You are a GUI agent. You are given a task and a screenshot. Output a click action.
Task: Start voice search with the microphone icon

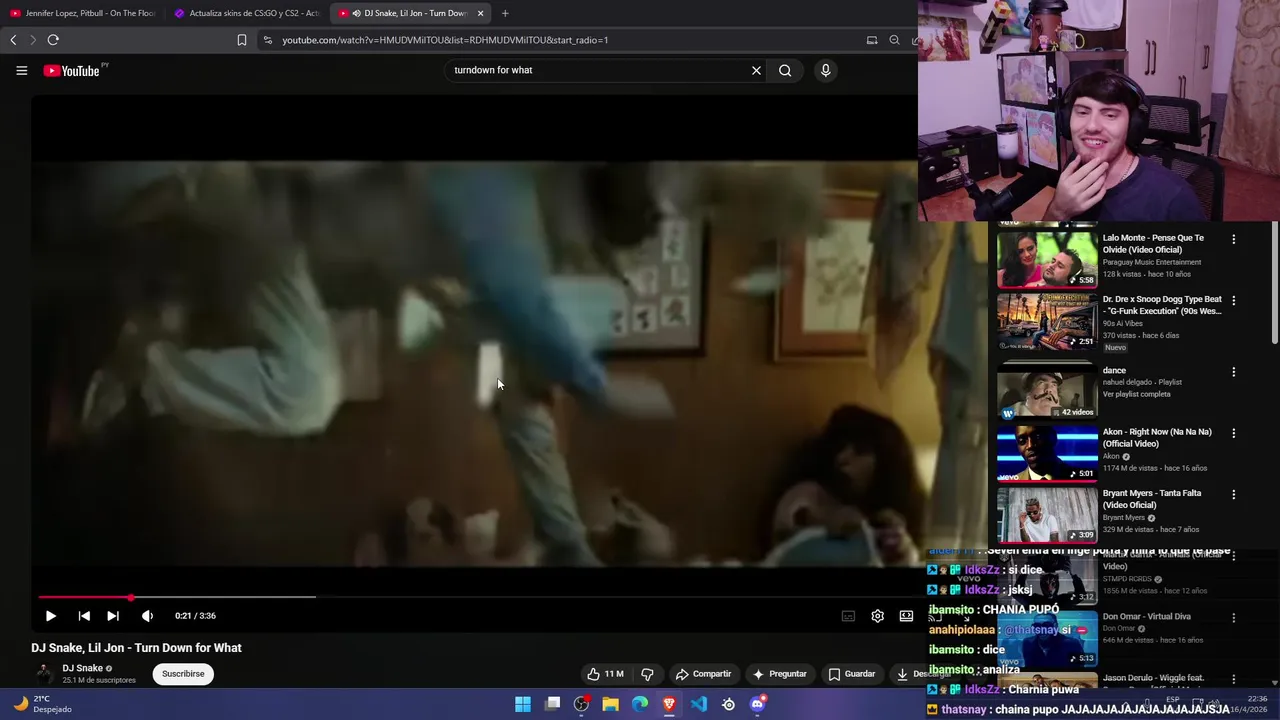pyautogui.click(x=825, y=70)
